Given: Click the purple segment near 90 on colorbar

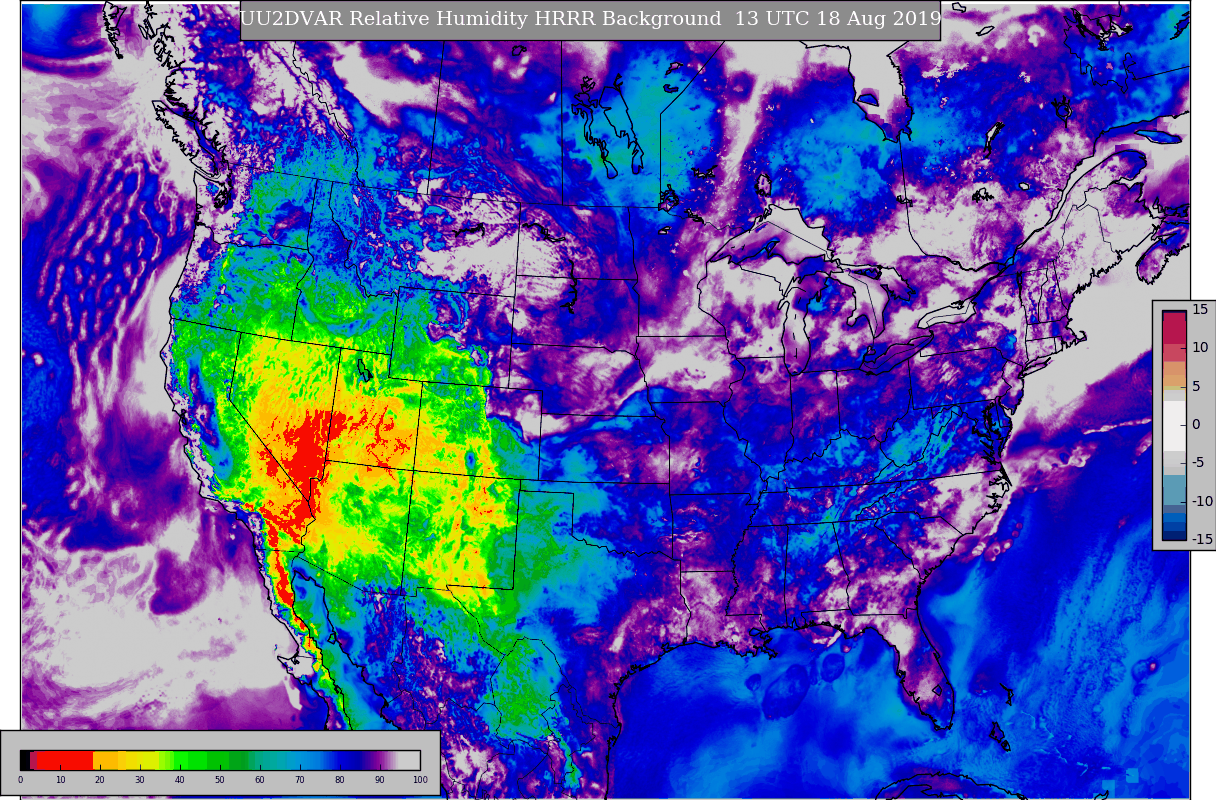Looking at the screenshot, I should [x=378, y=760].
